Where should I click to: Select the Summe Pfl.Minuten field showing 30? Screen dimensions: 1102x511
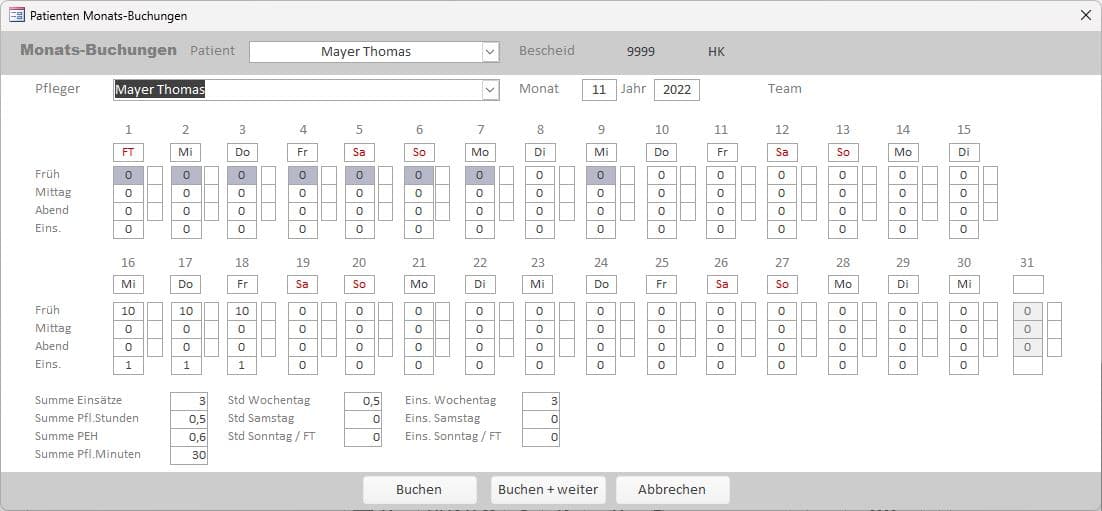[189, 455]
